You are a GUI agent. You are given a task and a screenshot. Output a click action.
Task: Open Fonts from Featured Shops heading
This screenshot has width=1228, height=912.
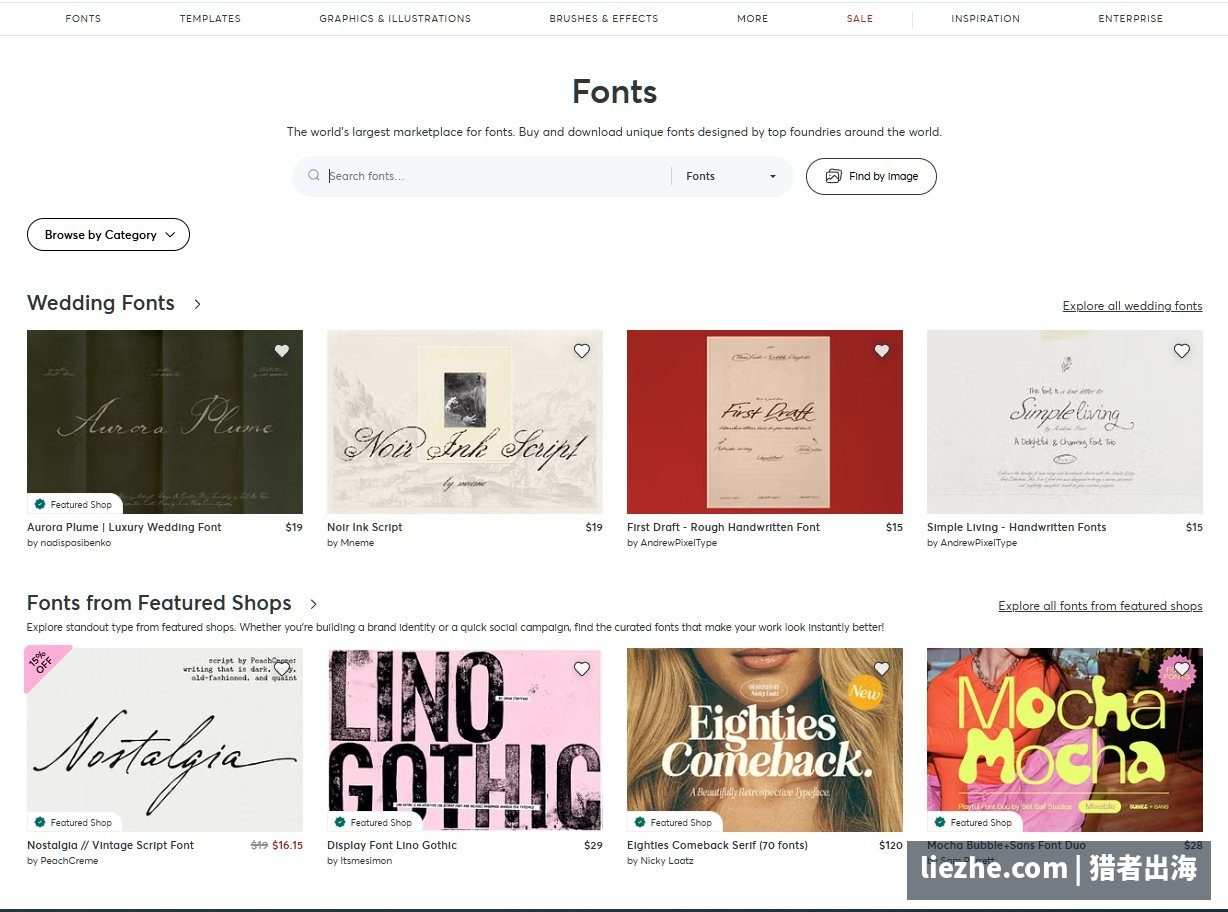click(159, 603)
